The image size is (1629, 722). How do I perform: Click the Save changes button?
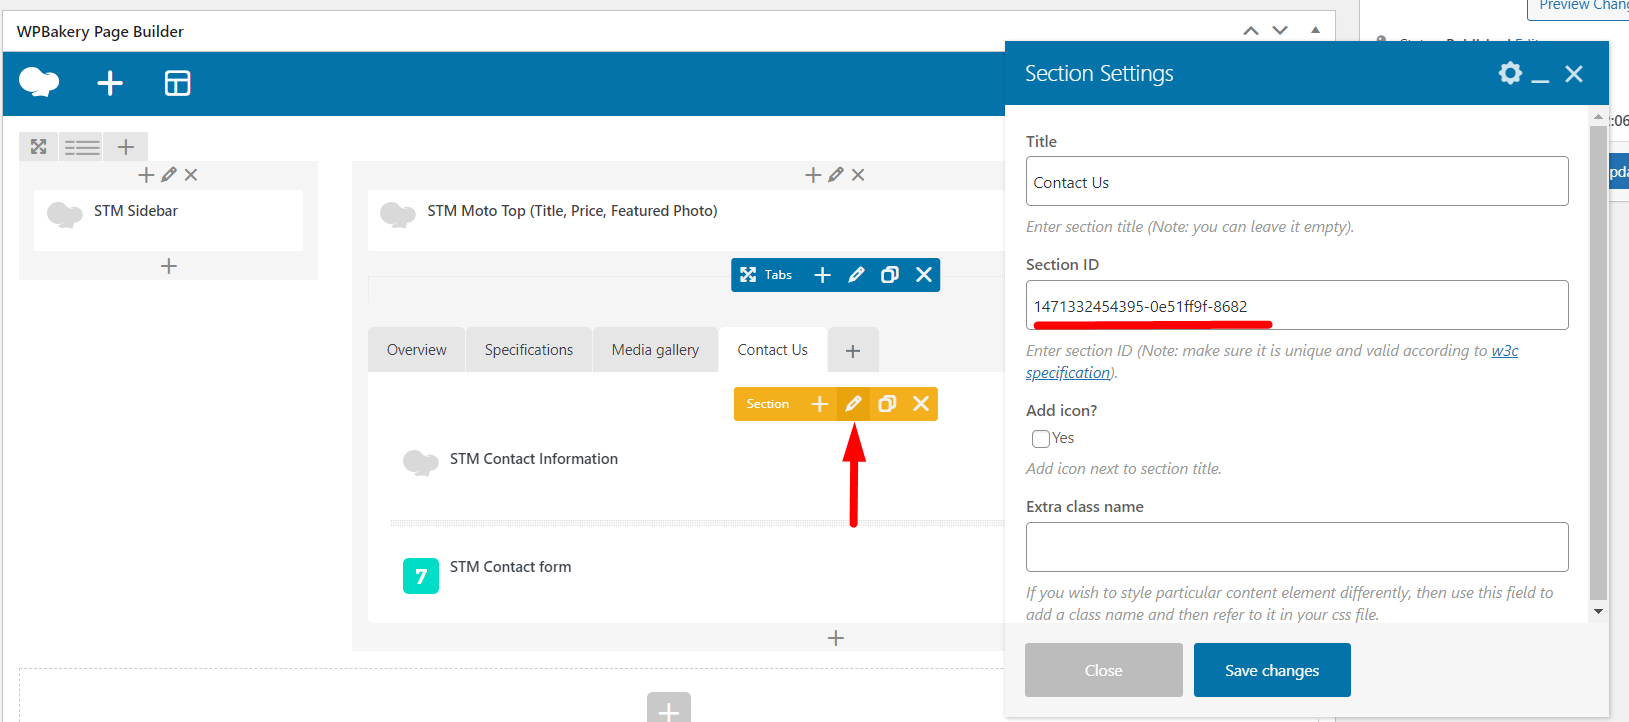1272,670
